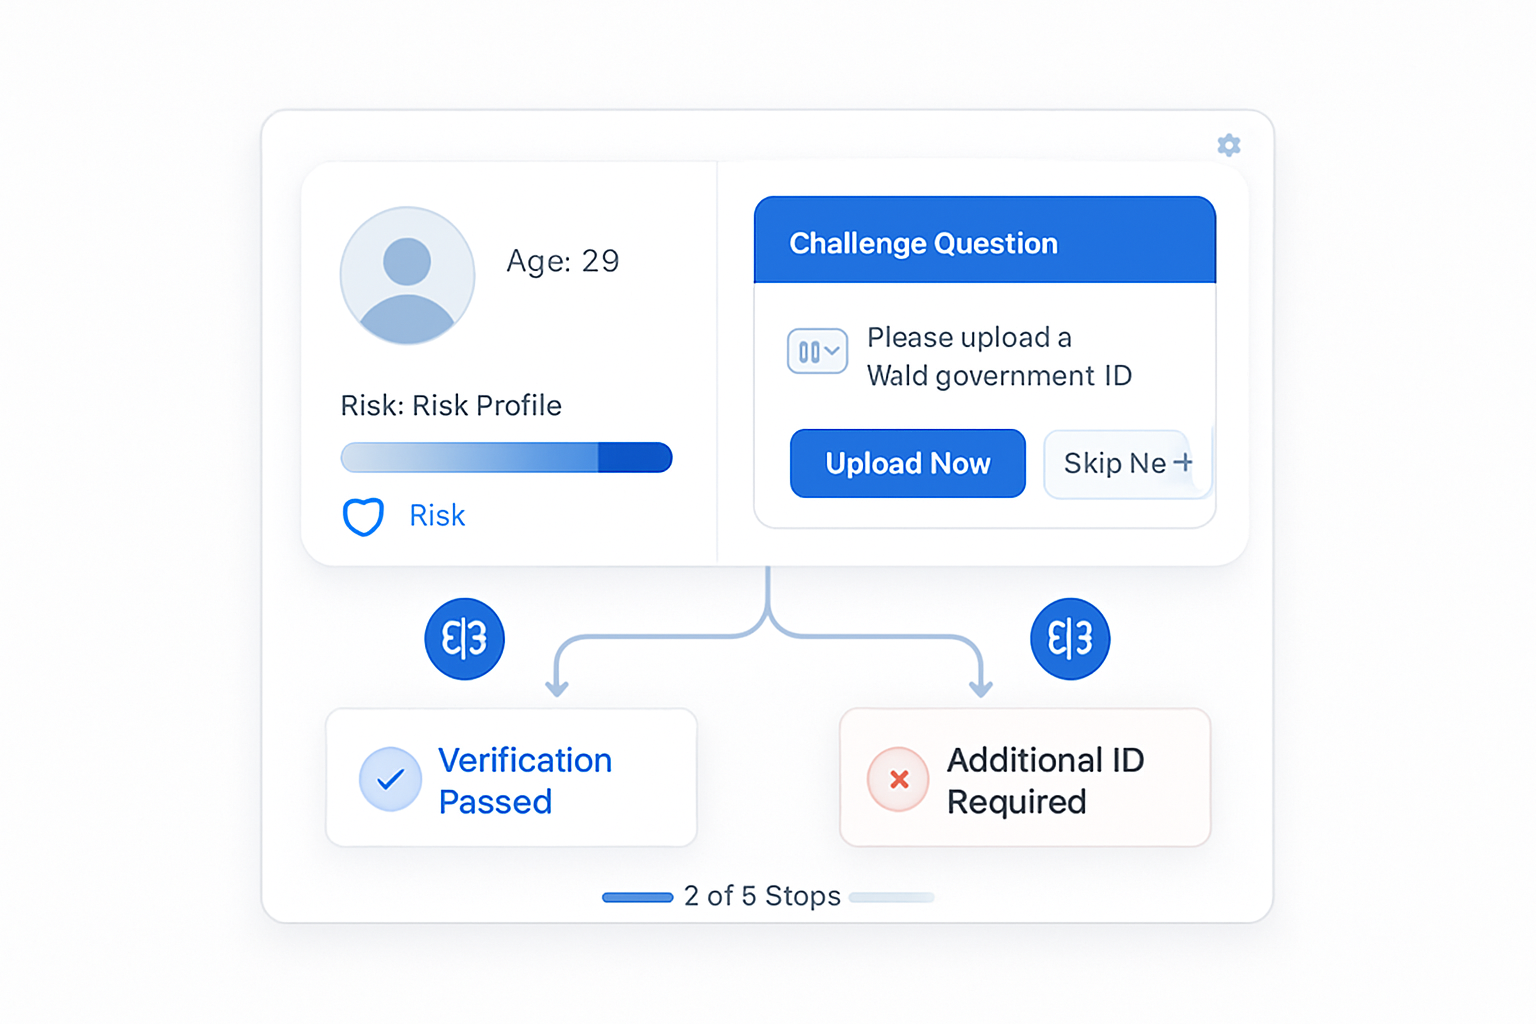This screenshot has height=1024, width=1536.
Task: Click the blue checkmark circle icon
Action: pos(390,779)
